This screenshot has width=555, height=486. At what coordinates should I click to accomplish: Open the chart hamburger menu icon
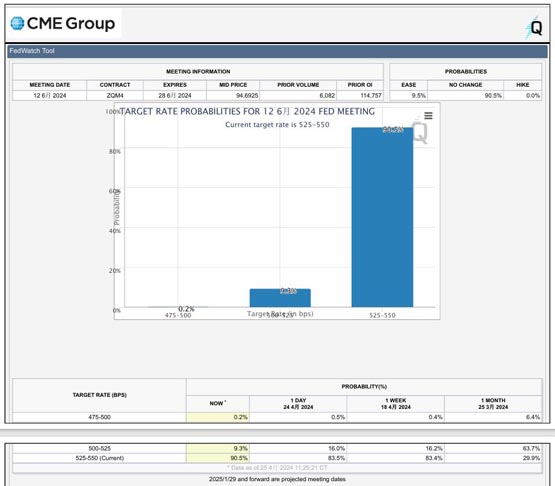pyautogui.click(x=428, y=116)
